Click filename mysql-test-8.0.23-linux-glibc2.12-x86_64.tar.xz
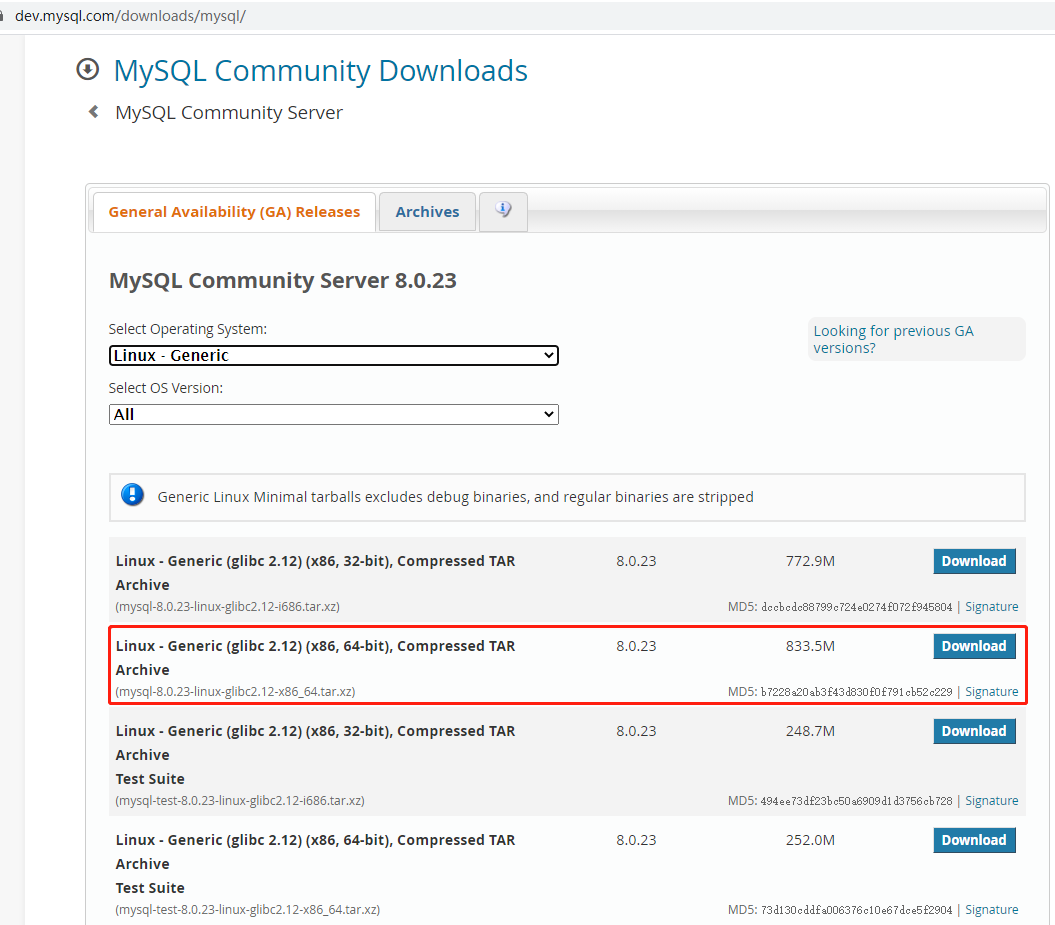This screenshot has height=925, width=1055. 248,910
